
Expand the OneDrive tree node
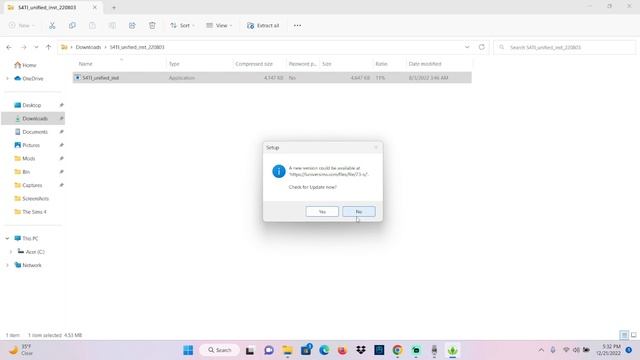pos(7,78)
